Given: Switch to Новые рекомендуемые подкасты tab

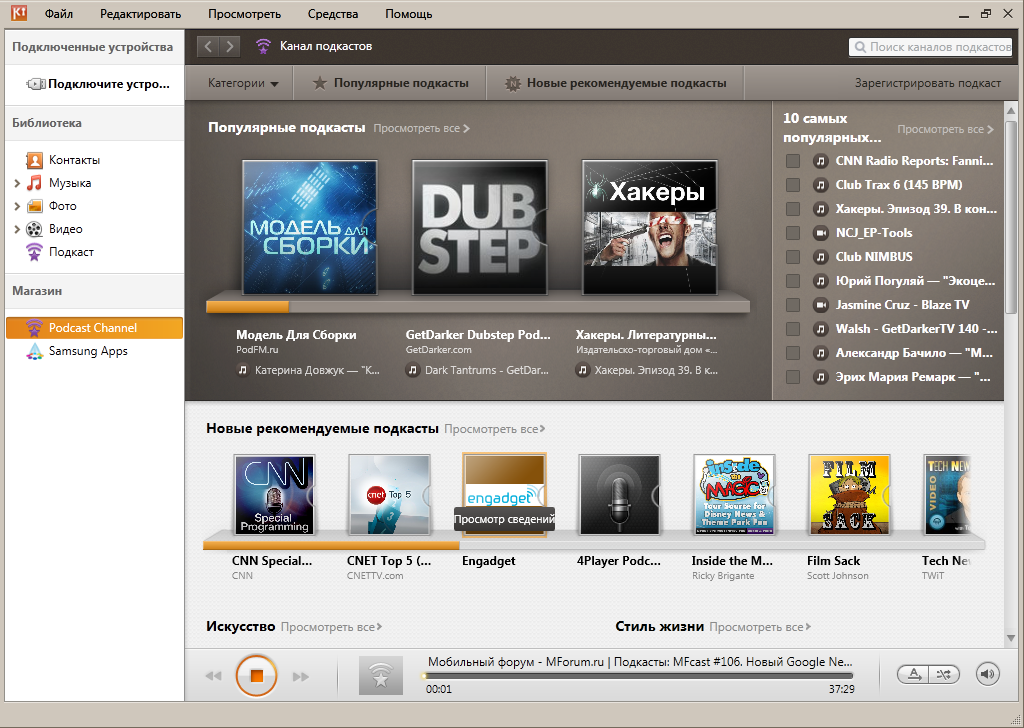Looking at the screenshot, I should pyautogui.click(x=615, y=83).
